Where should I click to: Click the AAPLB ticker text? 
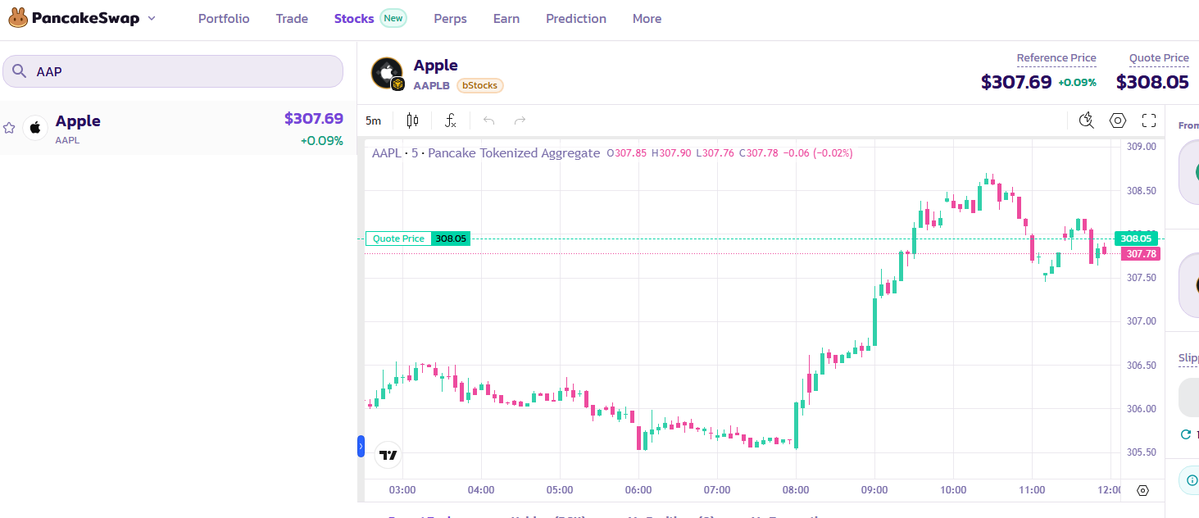tap(431, 86)
